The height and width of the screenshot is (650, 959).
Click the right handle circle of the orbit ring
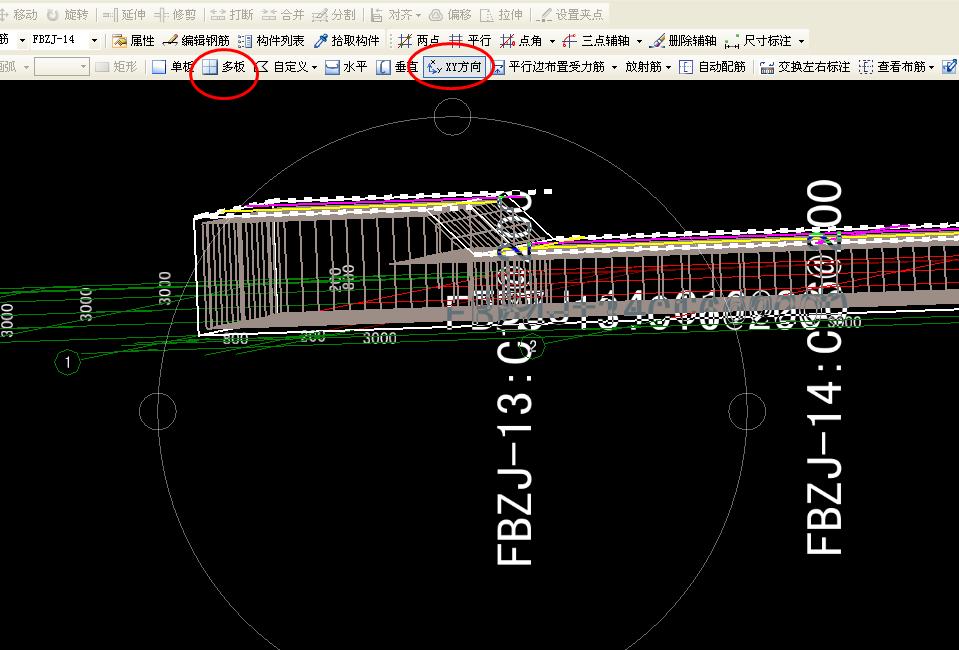pos(747,411)
